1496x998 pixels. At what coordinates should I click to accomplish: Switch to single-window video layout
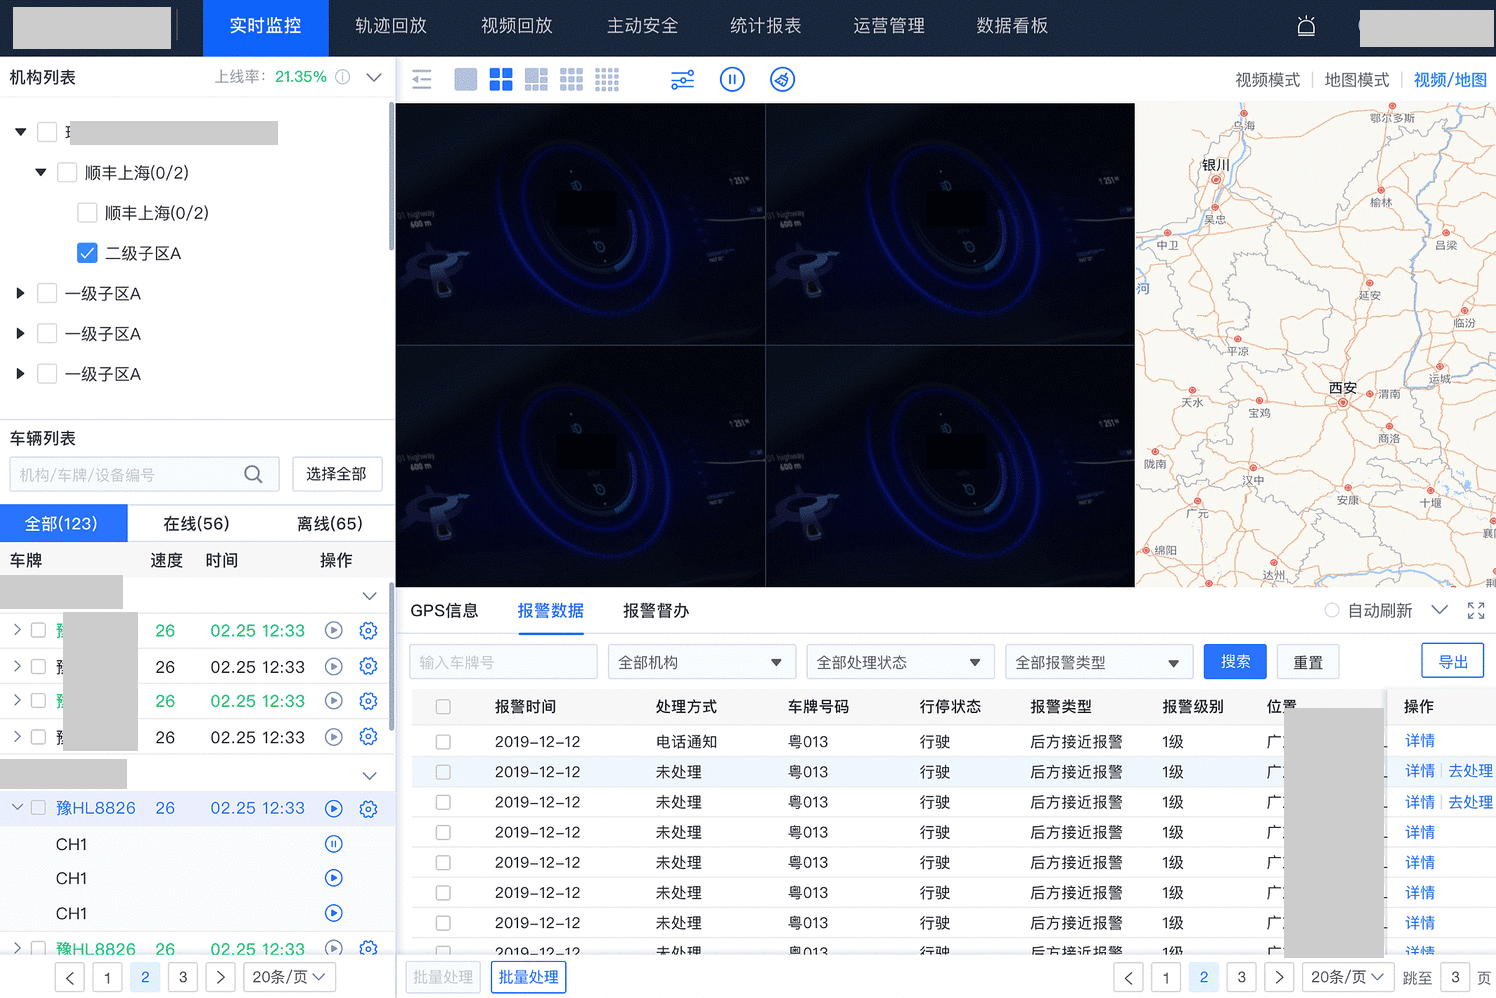click(466, 80)
